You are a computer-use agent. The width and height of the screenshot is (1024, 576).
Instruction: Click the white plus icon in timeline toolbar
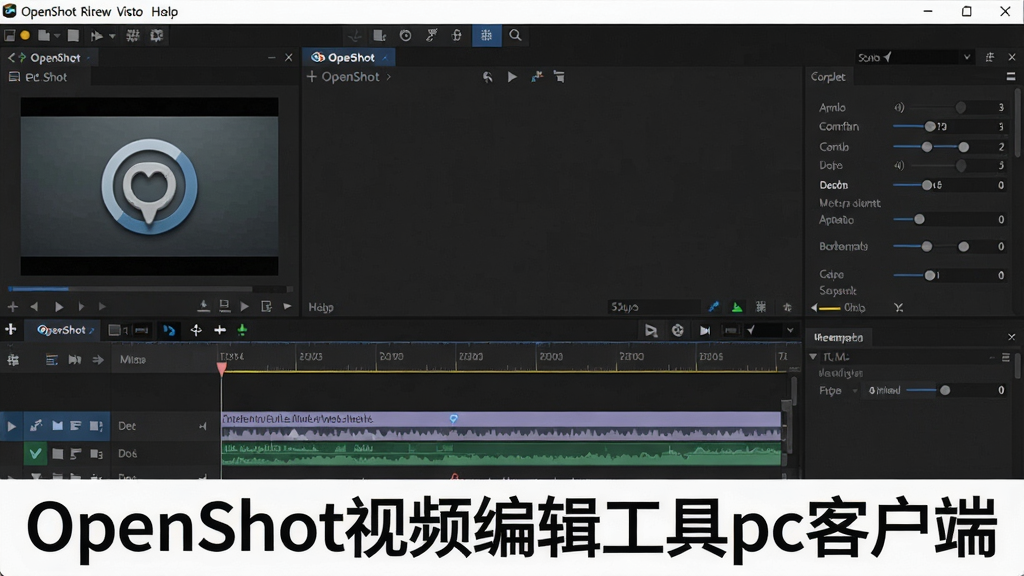click(220, 330)
